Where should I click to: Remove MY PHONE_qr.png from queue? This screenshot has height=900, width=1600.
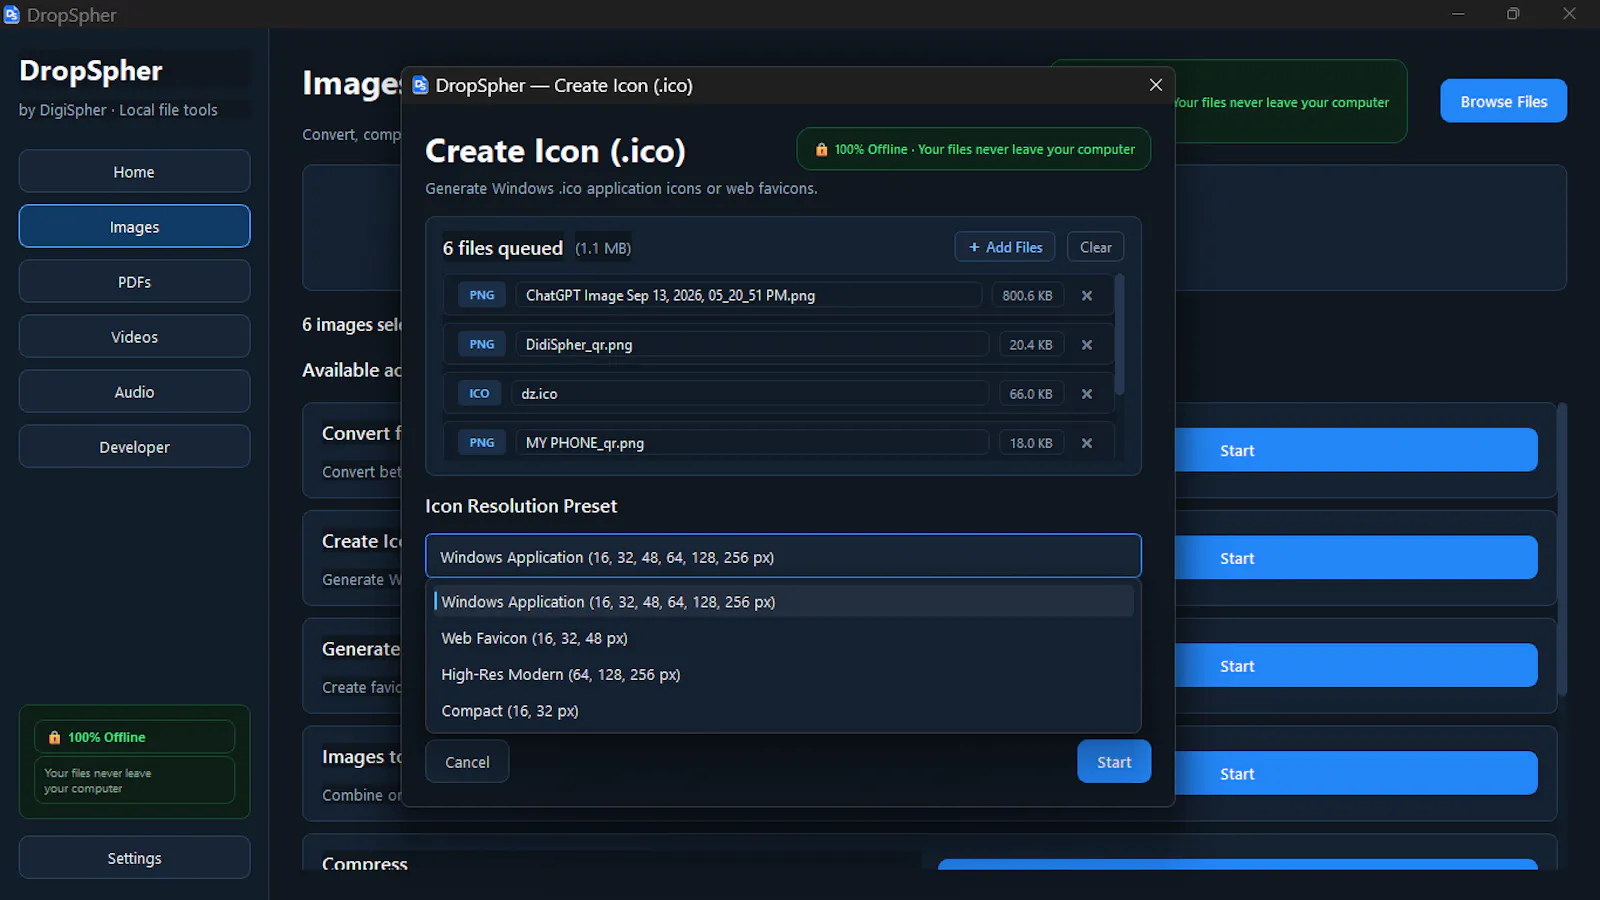[1086, 443]
